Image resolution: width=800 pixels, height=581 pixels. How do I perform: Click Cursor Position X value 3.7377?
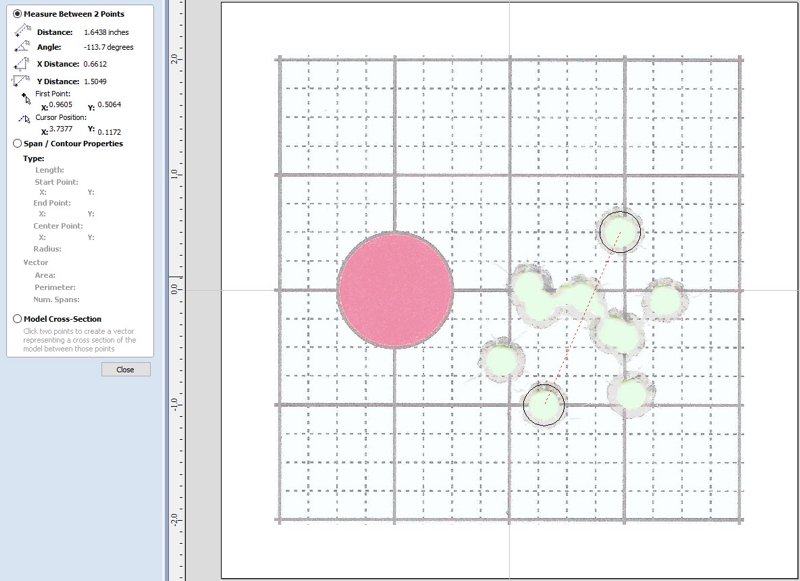[x=61, y=129]
